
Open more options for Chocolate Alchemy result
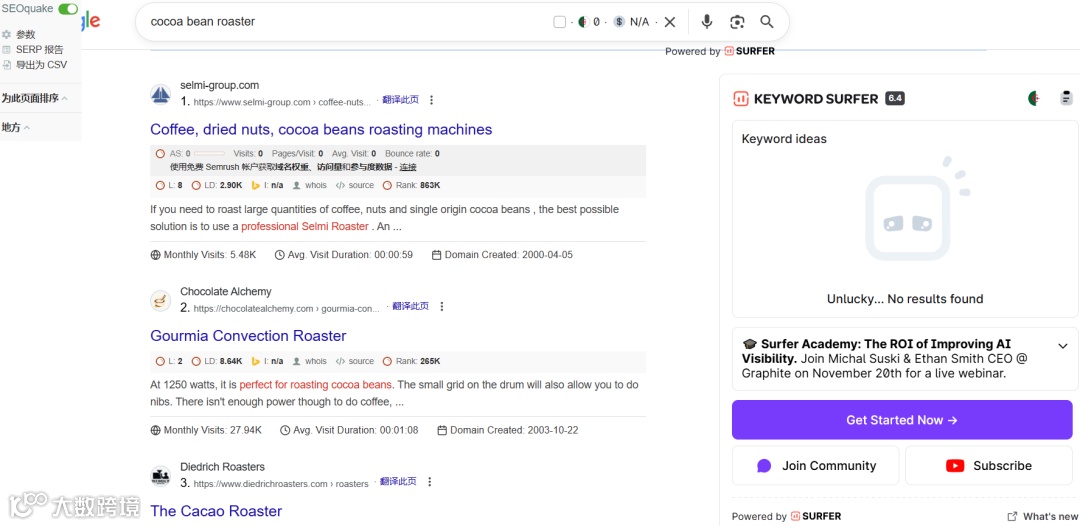442,306
